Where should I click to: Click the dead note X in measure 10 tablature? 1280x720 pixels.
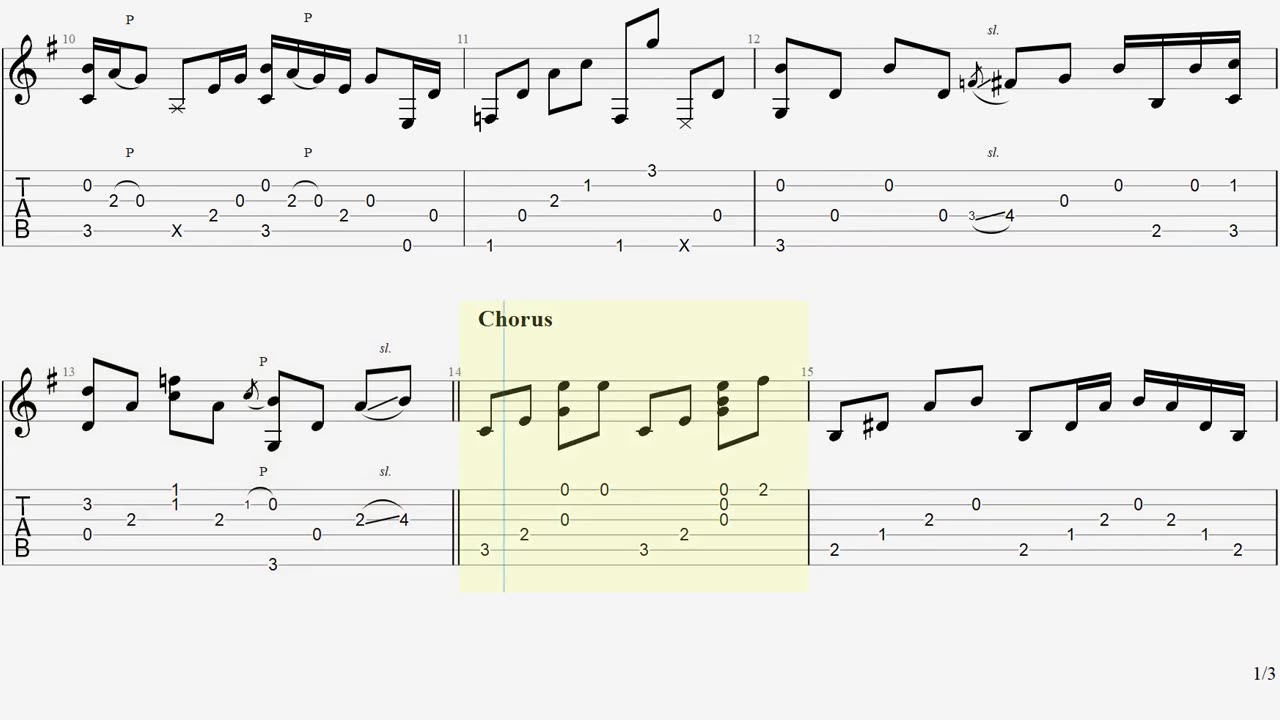(177, 231)
